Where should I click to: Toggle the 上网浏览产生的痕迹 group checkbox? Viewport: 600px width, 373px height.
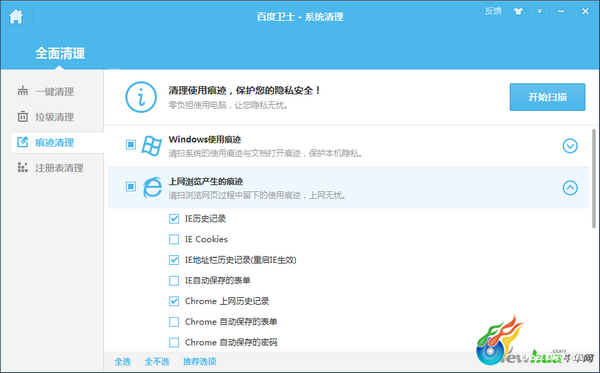pyautogui.click(x=131, y=187)
